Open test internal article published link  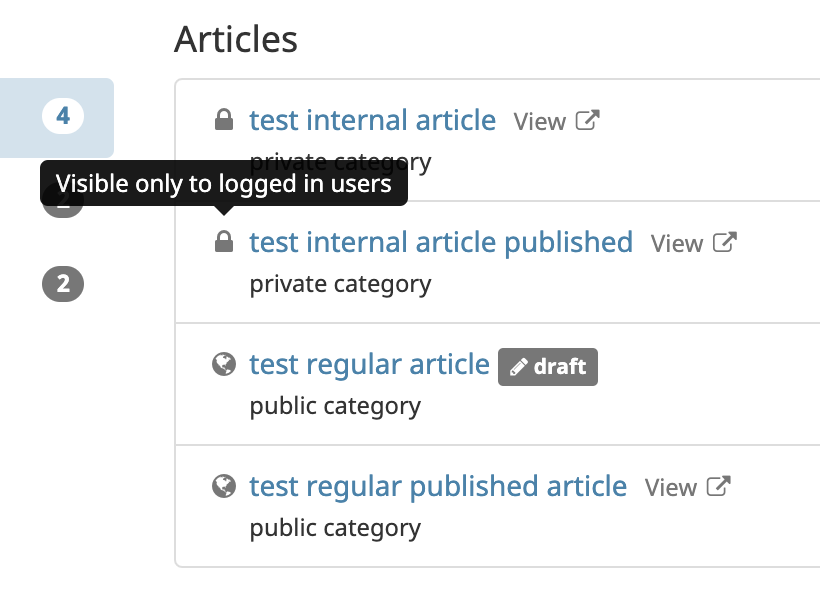click(441, 242)
